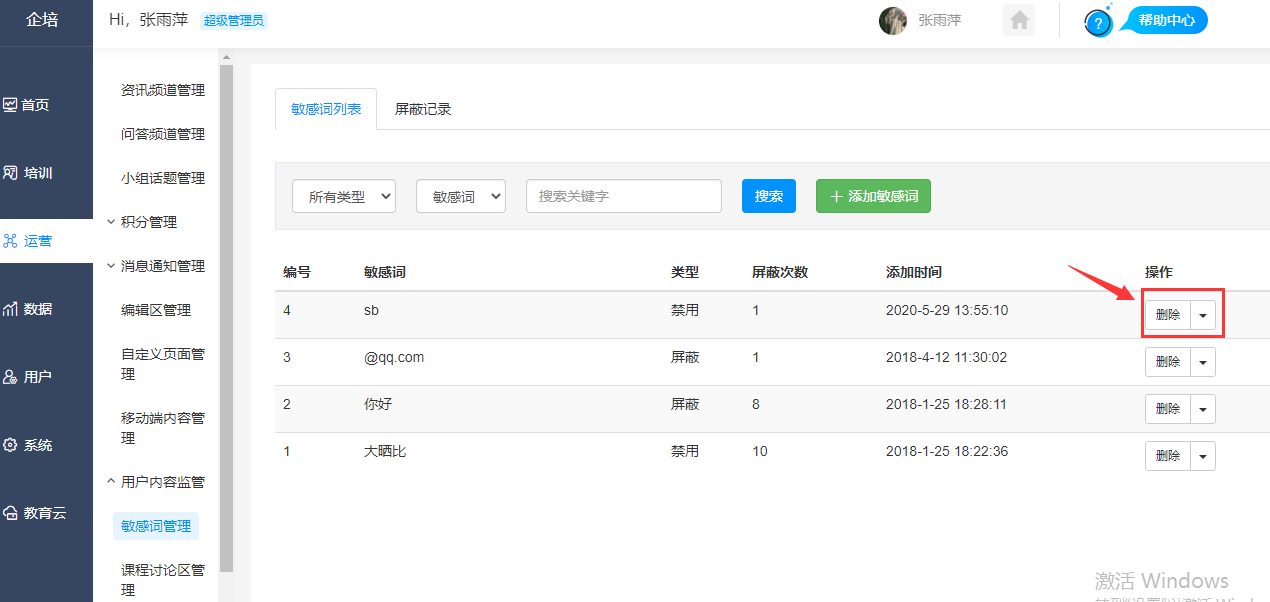1270x602 pixels.
Task: Open the 所有类型 type dropdown
Action: (x=344, y=197)
